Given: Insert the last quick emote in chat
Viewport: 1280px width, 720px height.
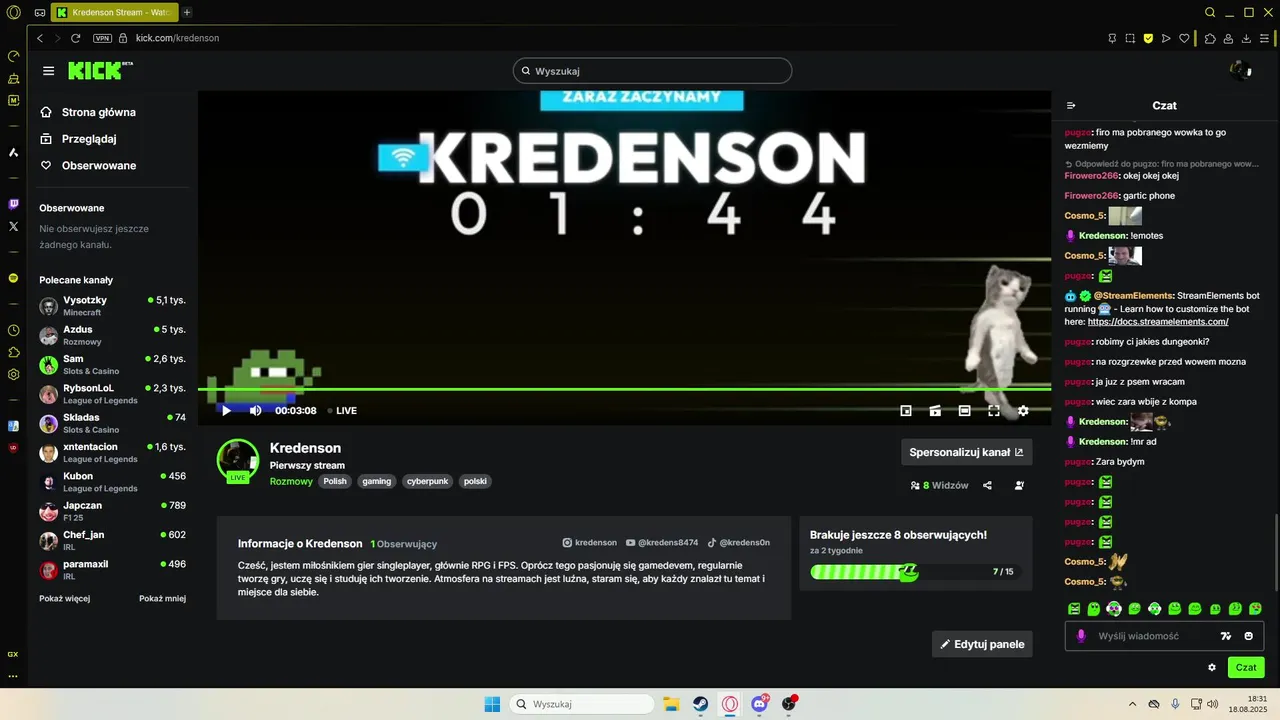Looking at the screenshot, I should point(1256,608).
